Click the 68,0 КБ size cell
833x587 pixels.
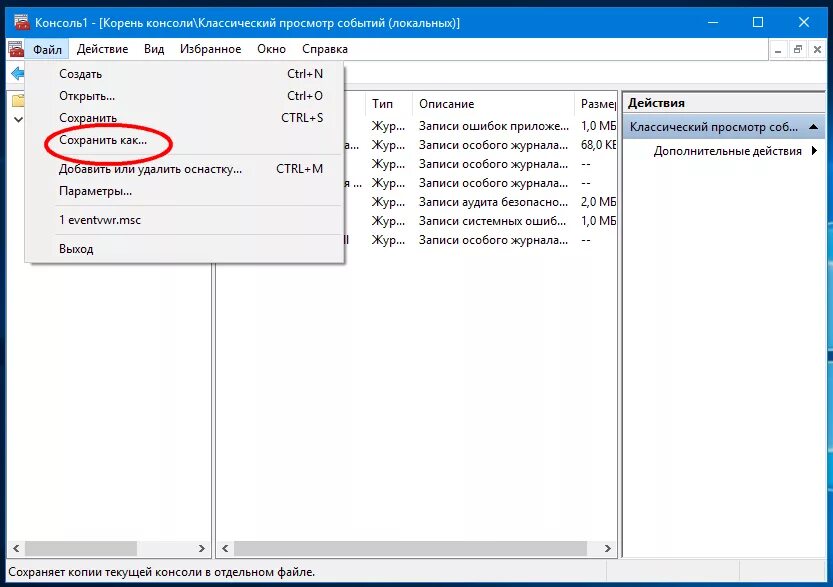(598, 145)
